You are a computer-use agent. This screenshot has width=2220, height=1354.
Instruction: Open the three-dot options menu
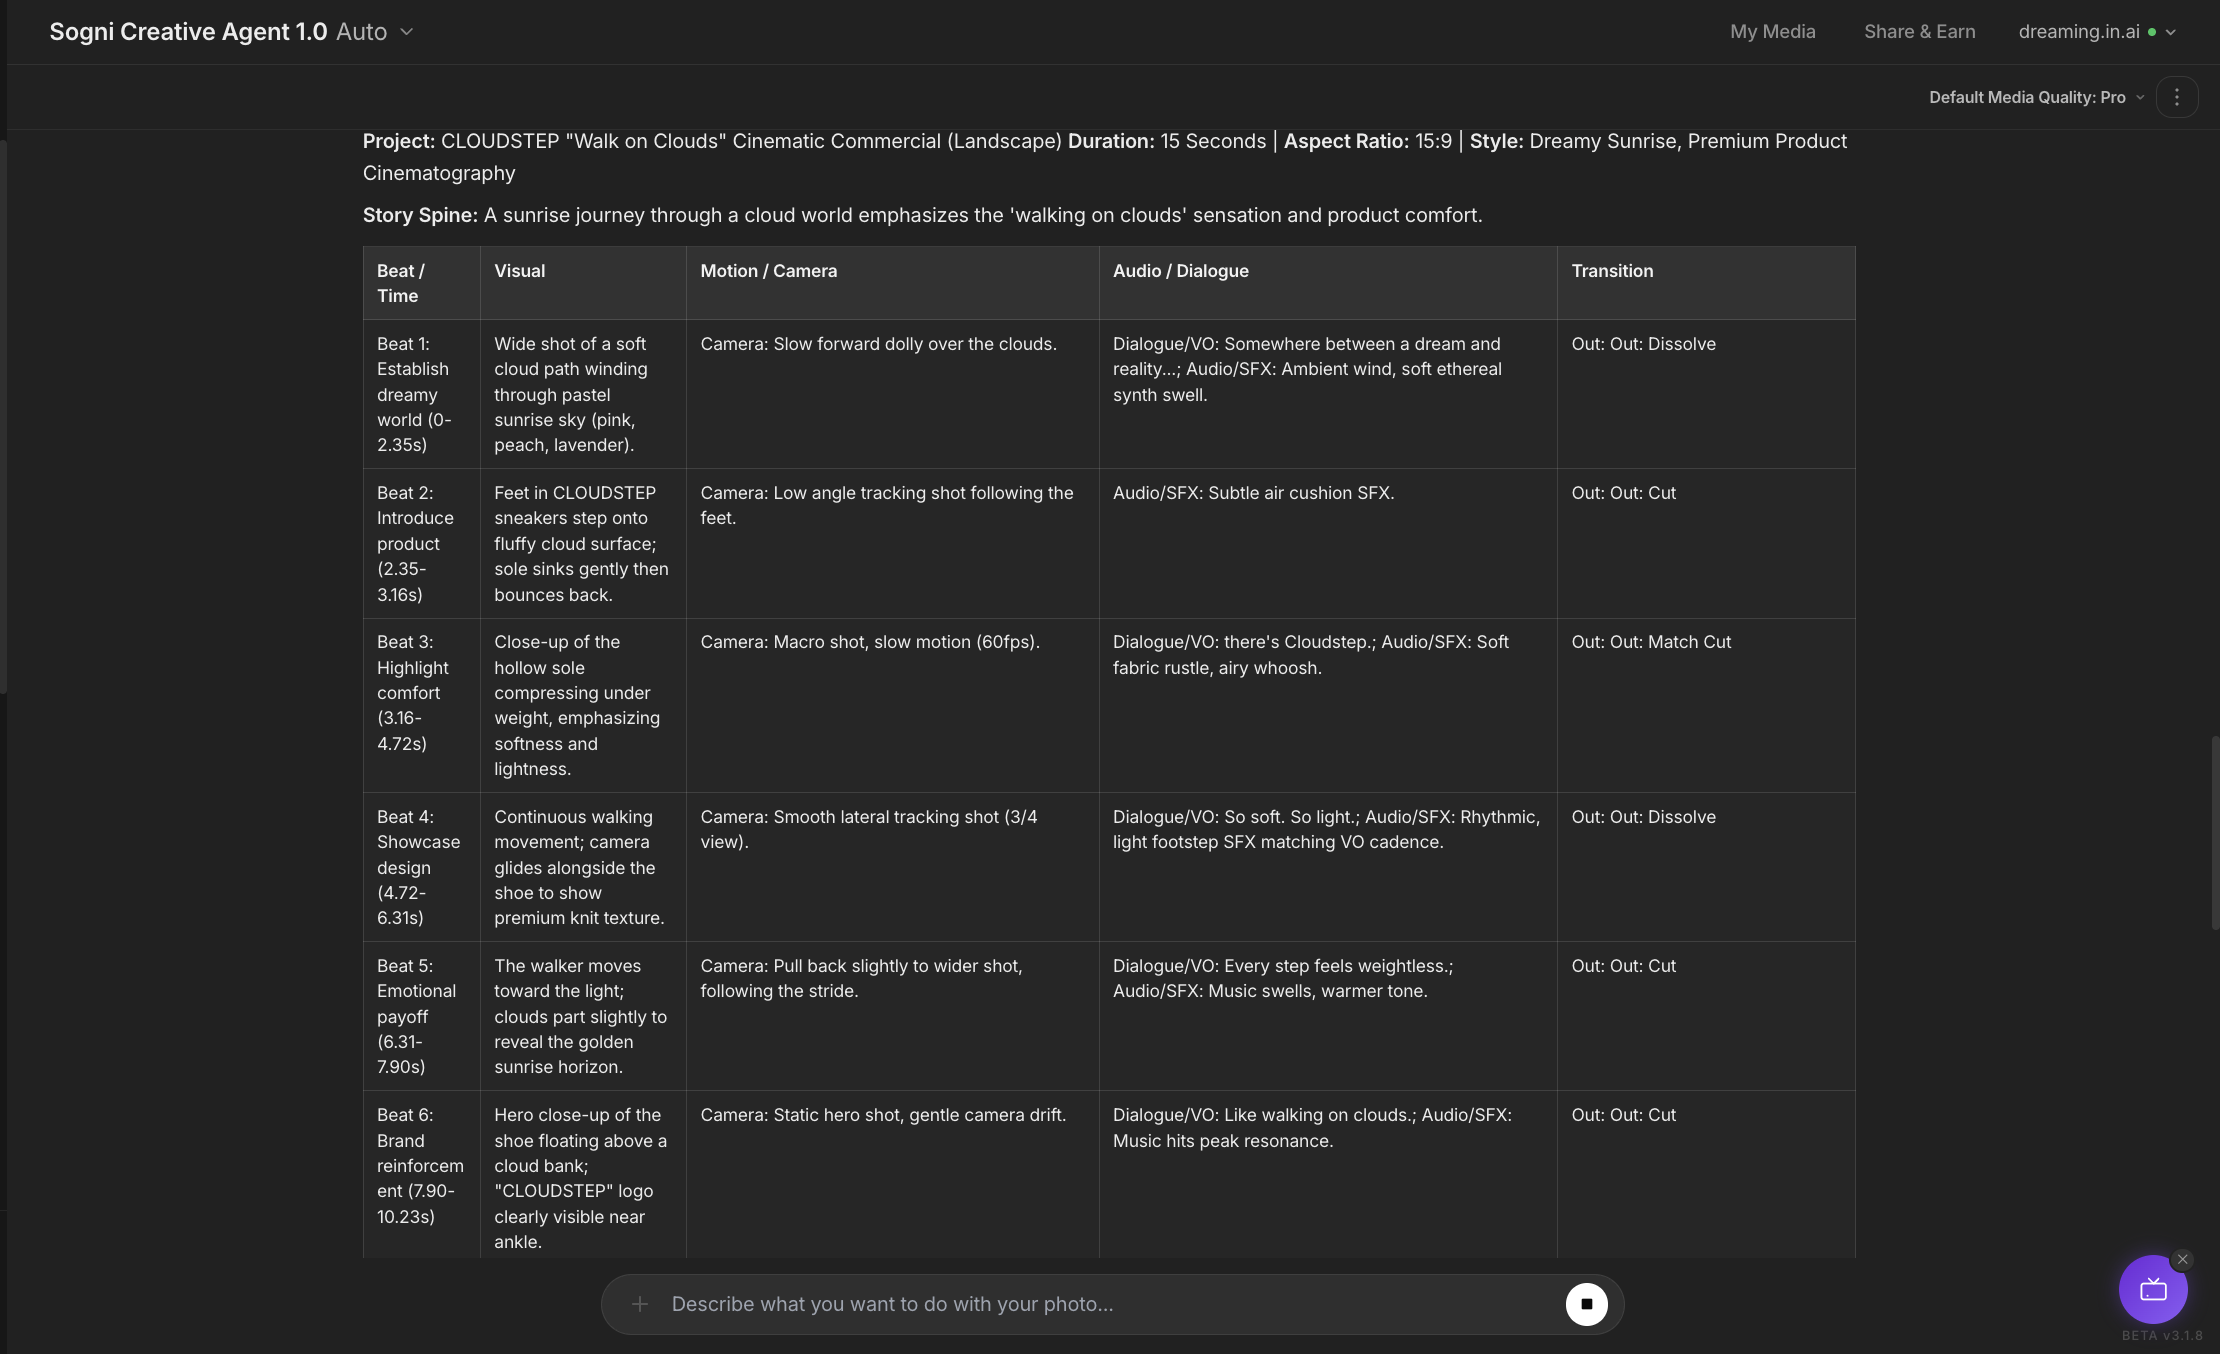click(2177, 97)
